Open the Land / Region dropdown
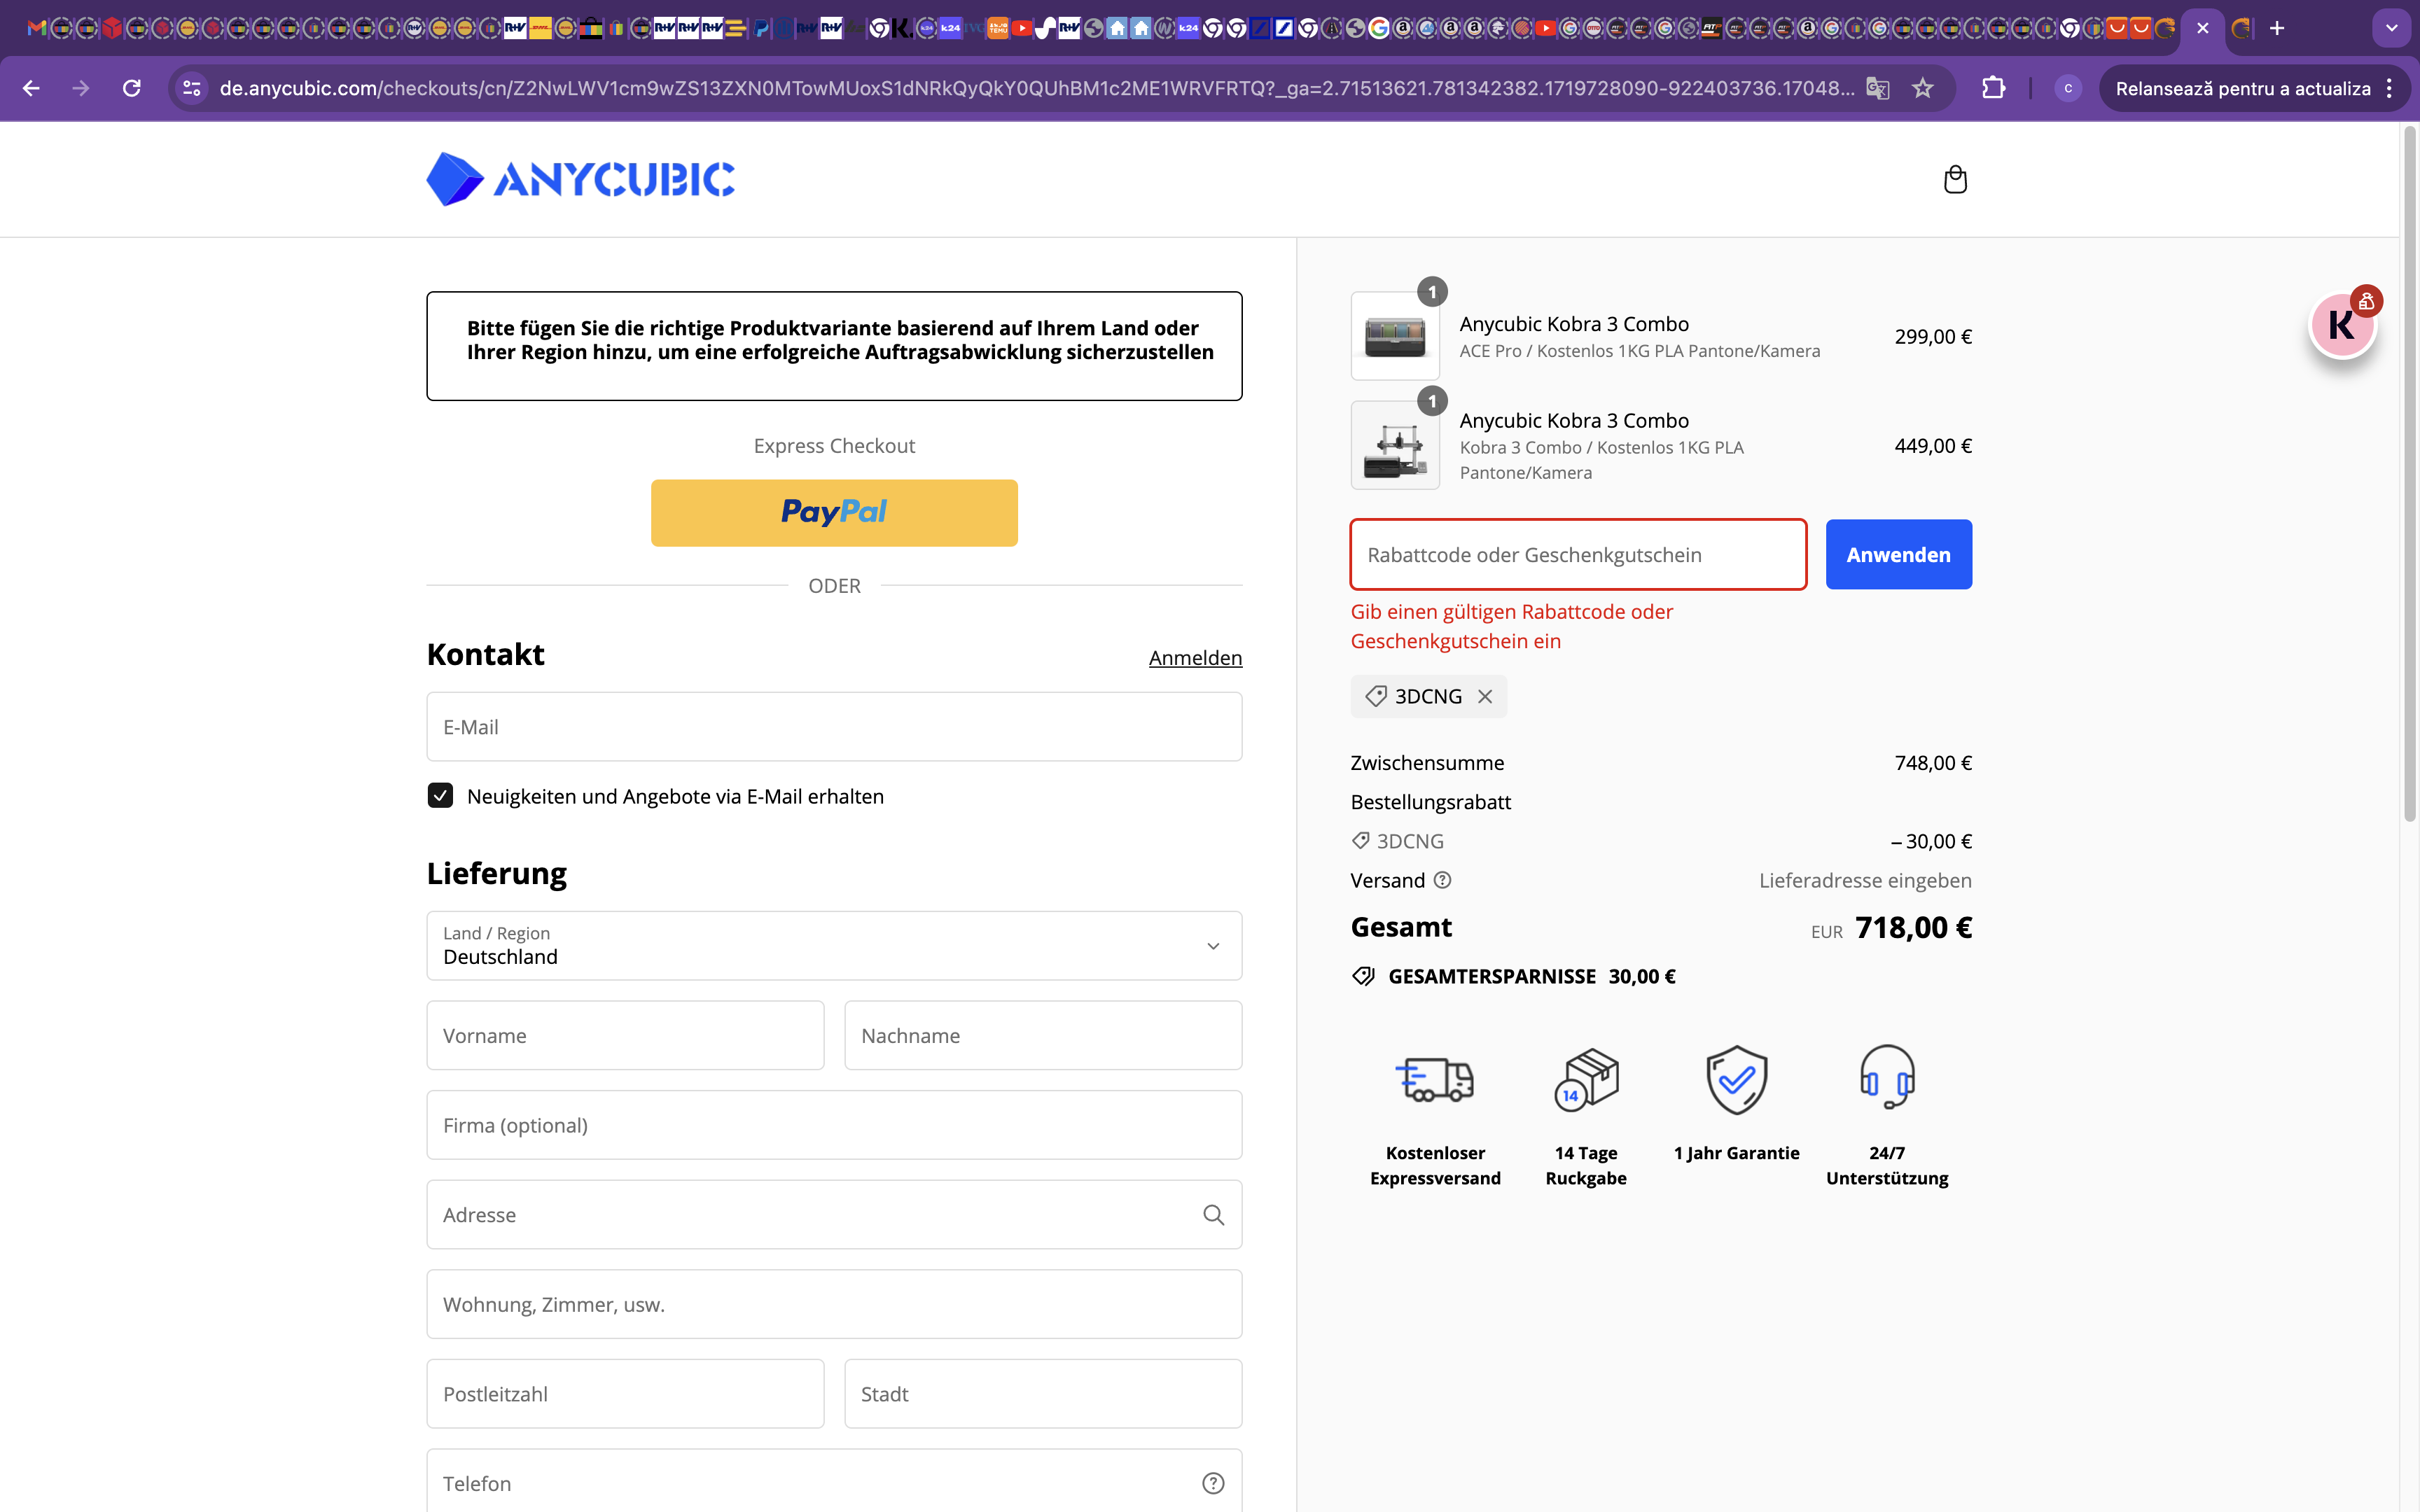Image resolution: width=2420 pixels, height=1512 pixels. coord(834,946)
